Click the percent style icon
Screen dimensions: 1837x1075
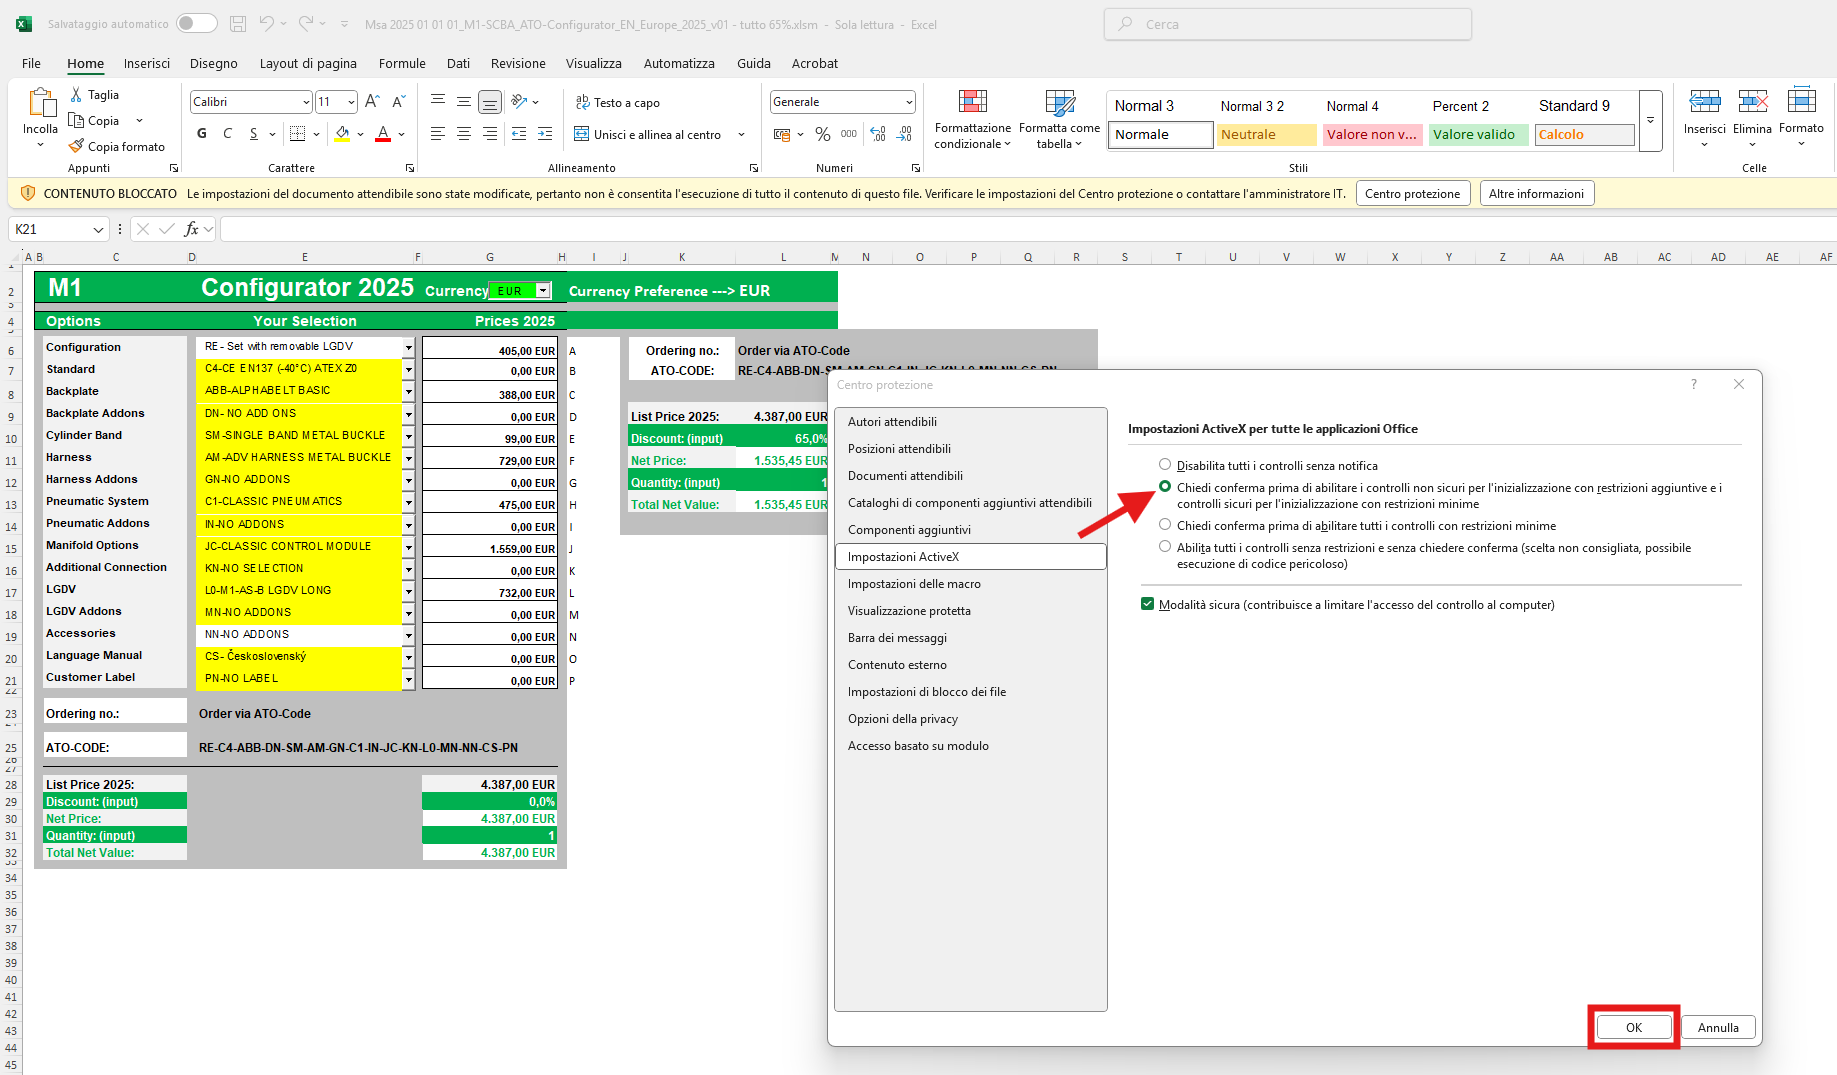pyautogui.click(x=822, y=134)
